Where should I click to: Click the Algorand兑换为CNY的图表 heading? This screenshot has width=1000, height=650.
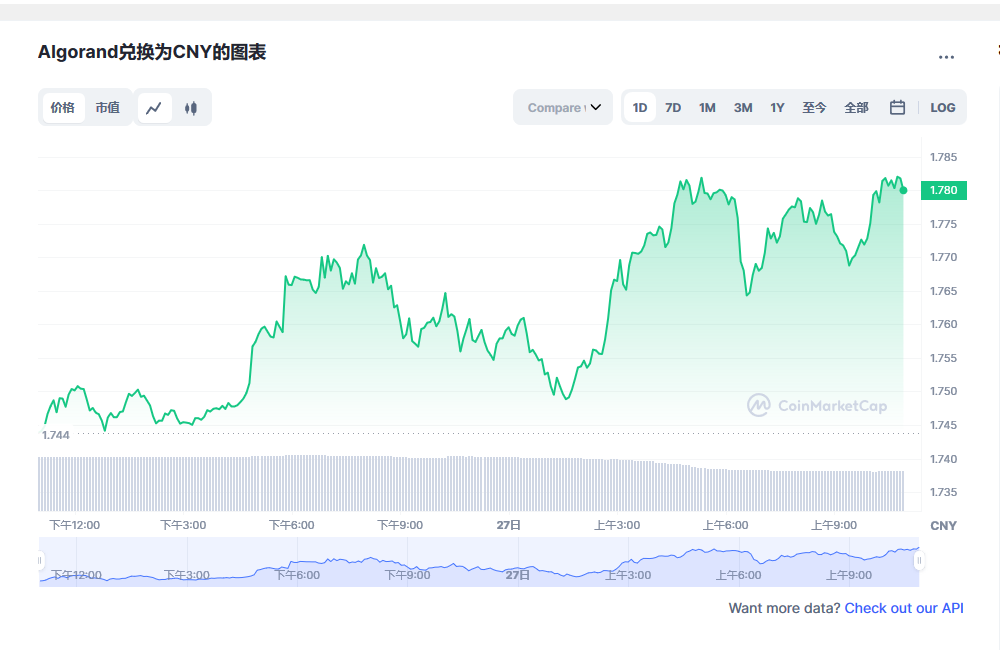(152, 52)
